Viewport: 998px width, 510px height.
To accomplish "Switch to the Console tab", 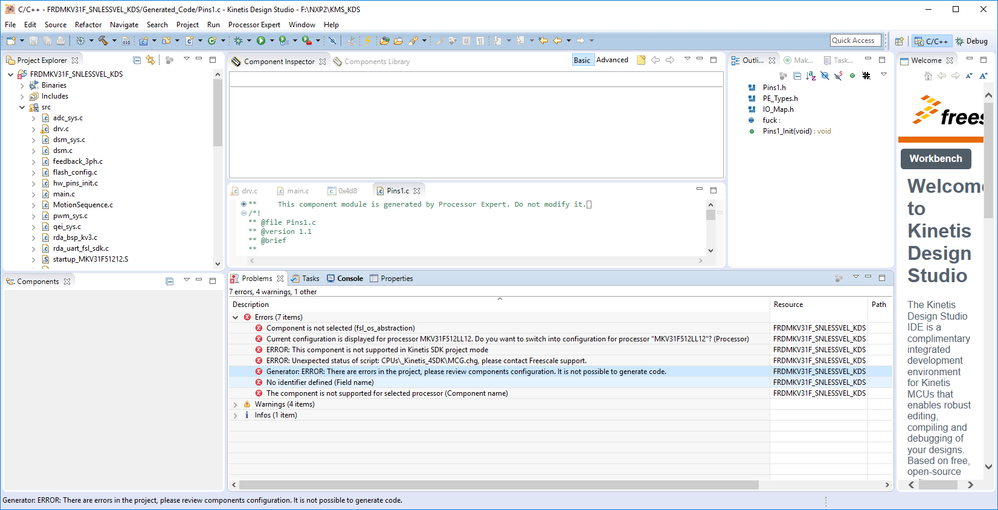I will pyautogui.click(x=344, y=278).
